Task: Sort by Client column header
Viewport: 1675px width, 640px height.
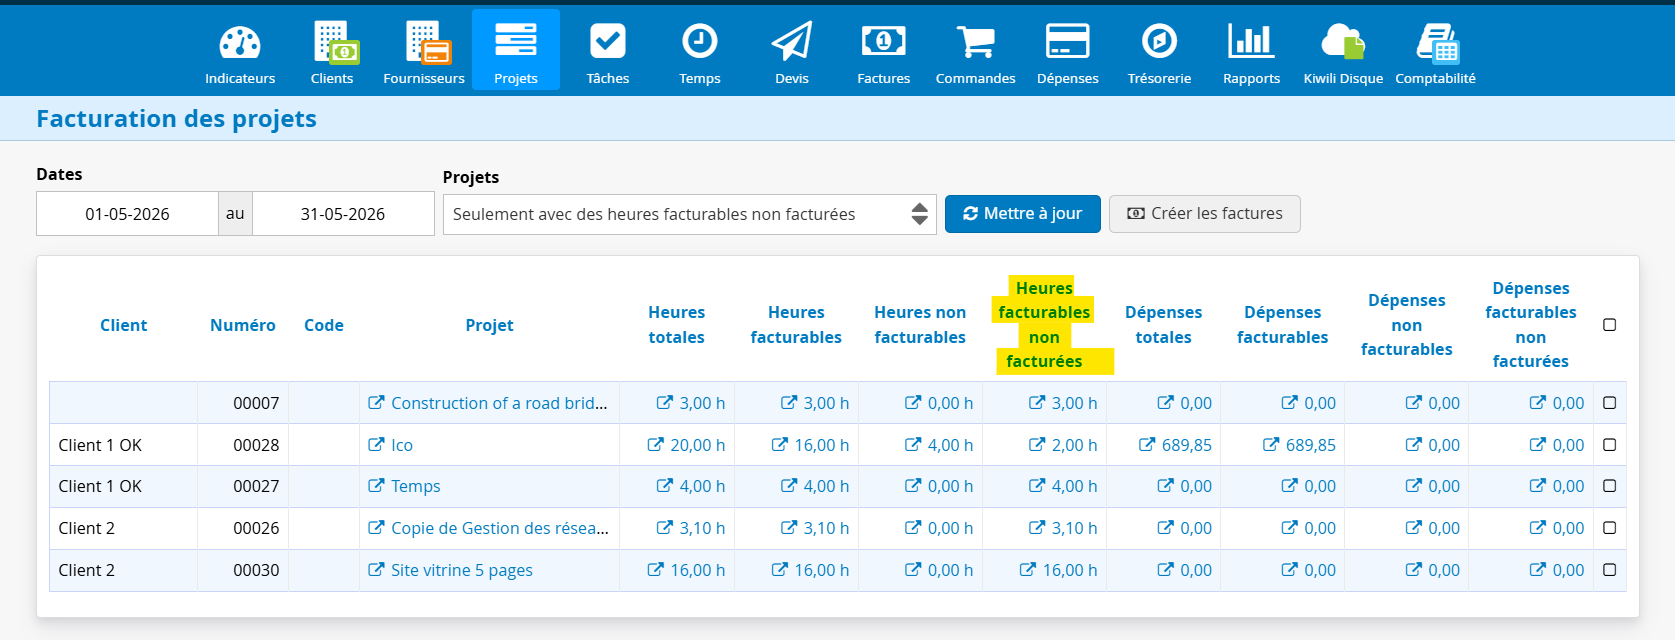Action: click(x=123, y=325)
